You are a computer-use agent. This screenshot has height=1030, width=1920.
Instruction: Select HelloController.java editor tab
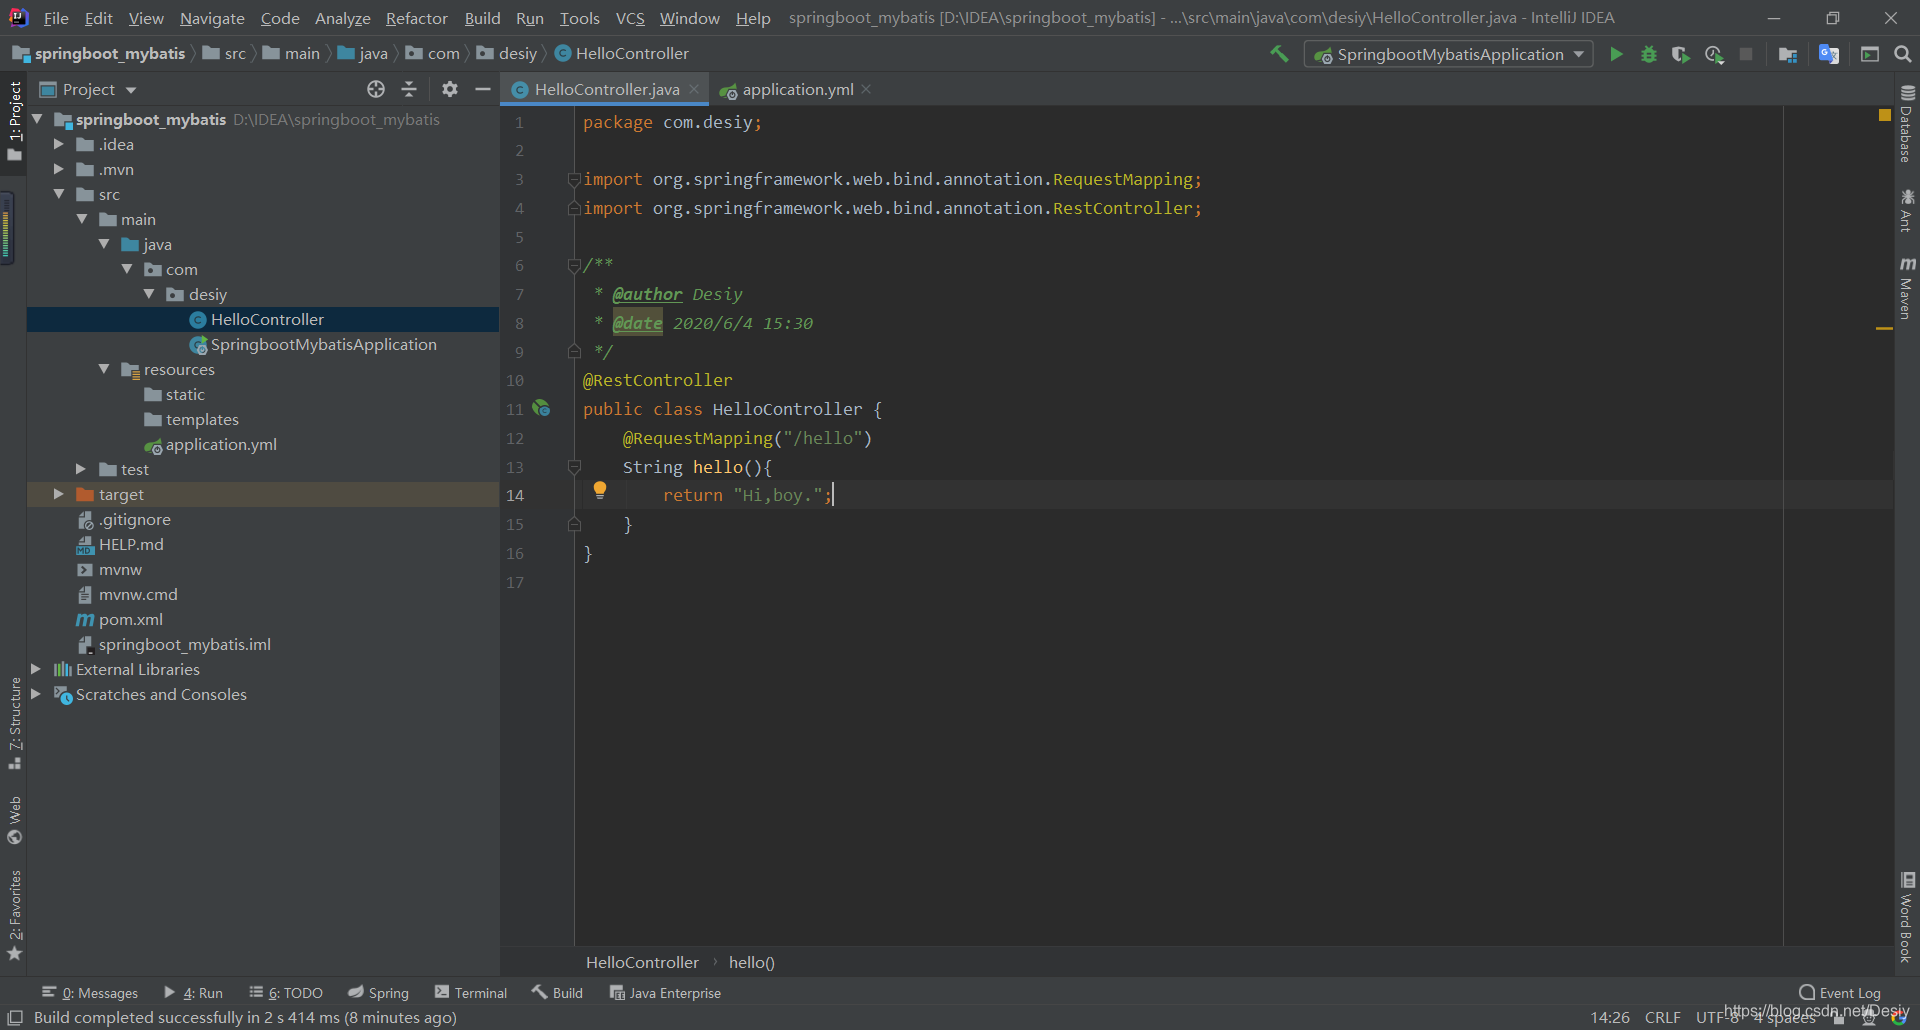606,89
